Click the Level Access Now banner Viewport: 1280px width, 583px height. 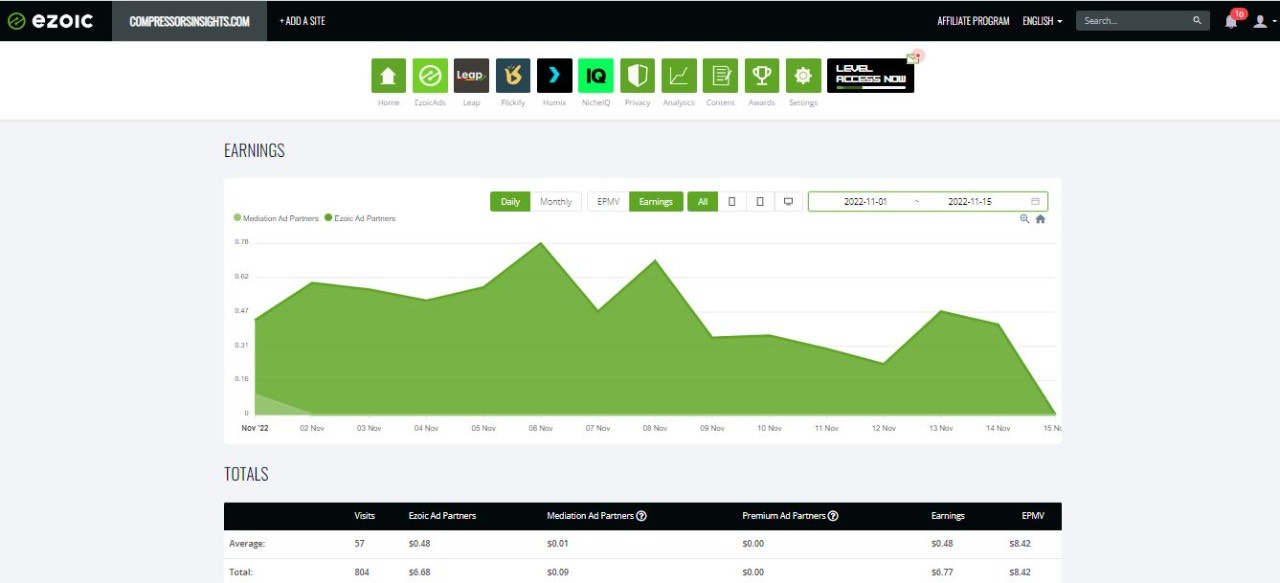tap(870, 75)
